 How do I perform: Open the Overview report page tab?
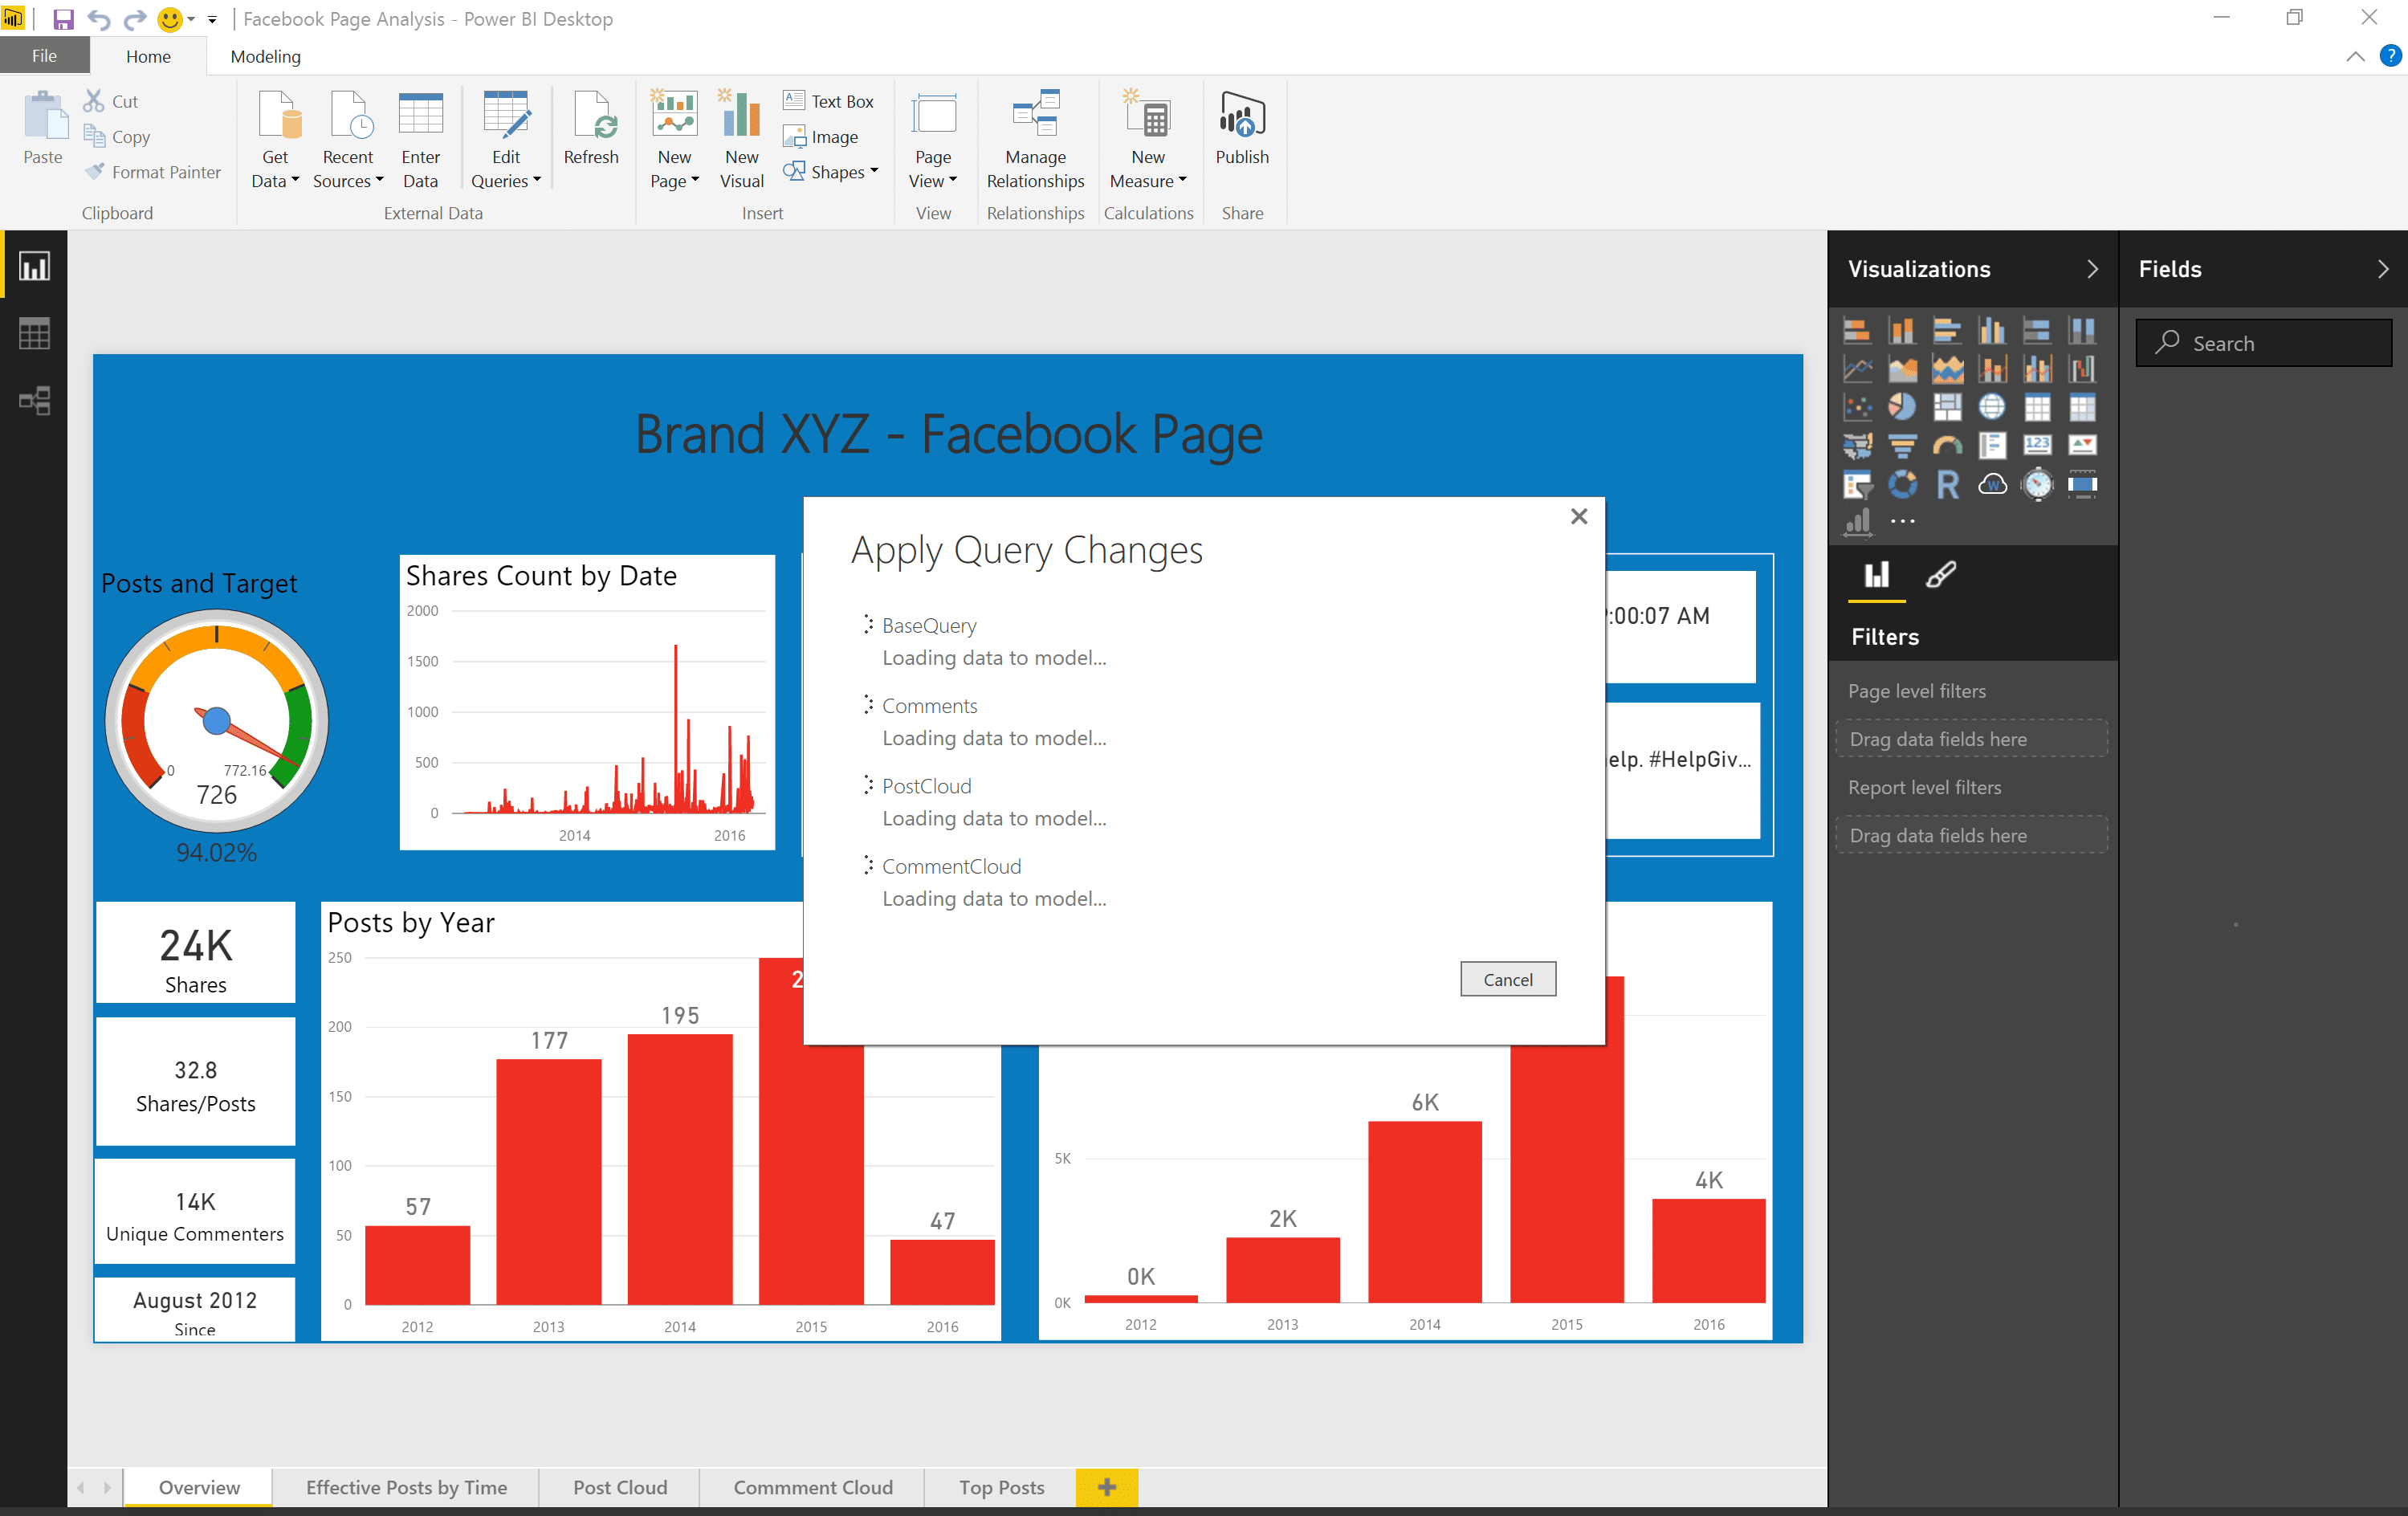pyautogui.click(x=199, y=1487)
